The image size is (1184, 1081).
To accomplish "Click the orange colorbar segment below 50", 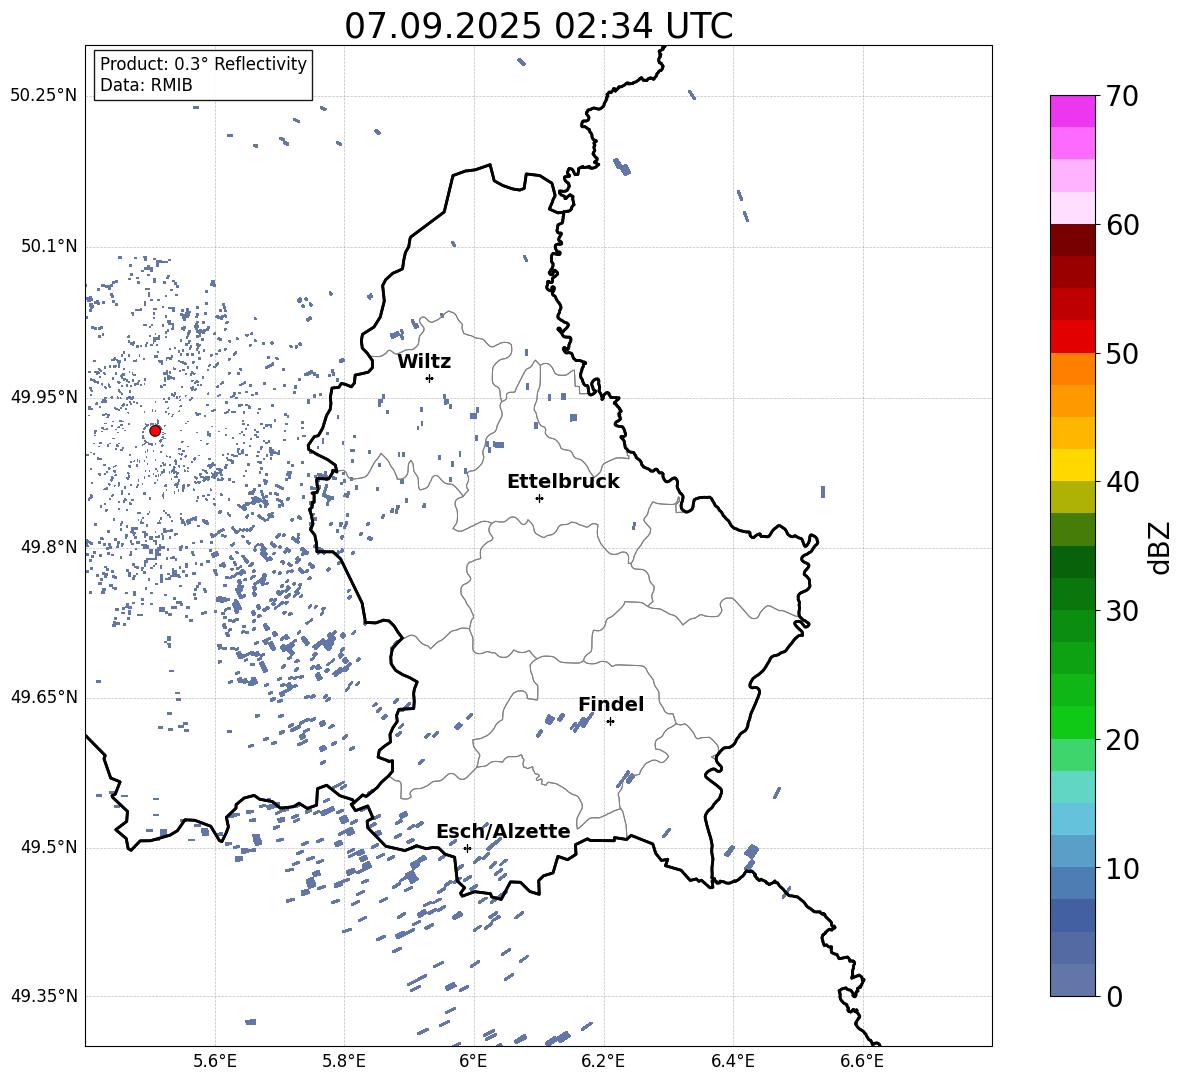I will pyautogui.click(x=1073, y=369).
